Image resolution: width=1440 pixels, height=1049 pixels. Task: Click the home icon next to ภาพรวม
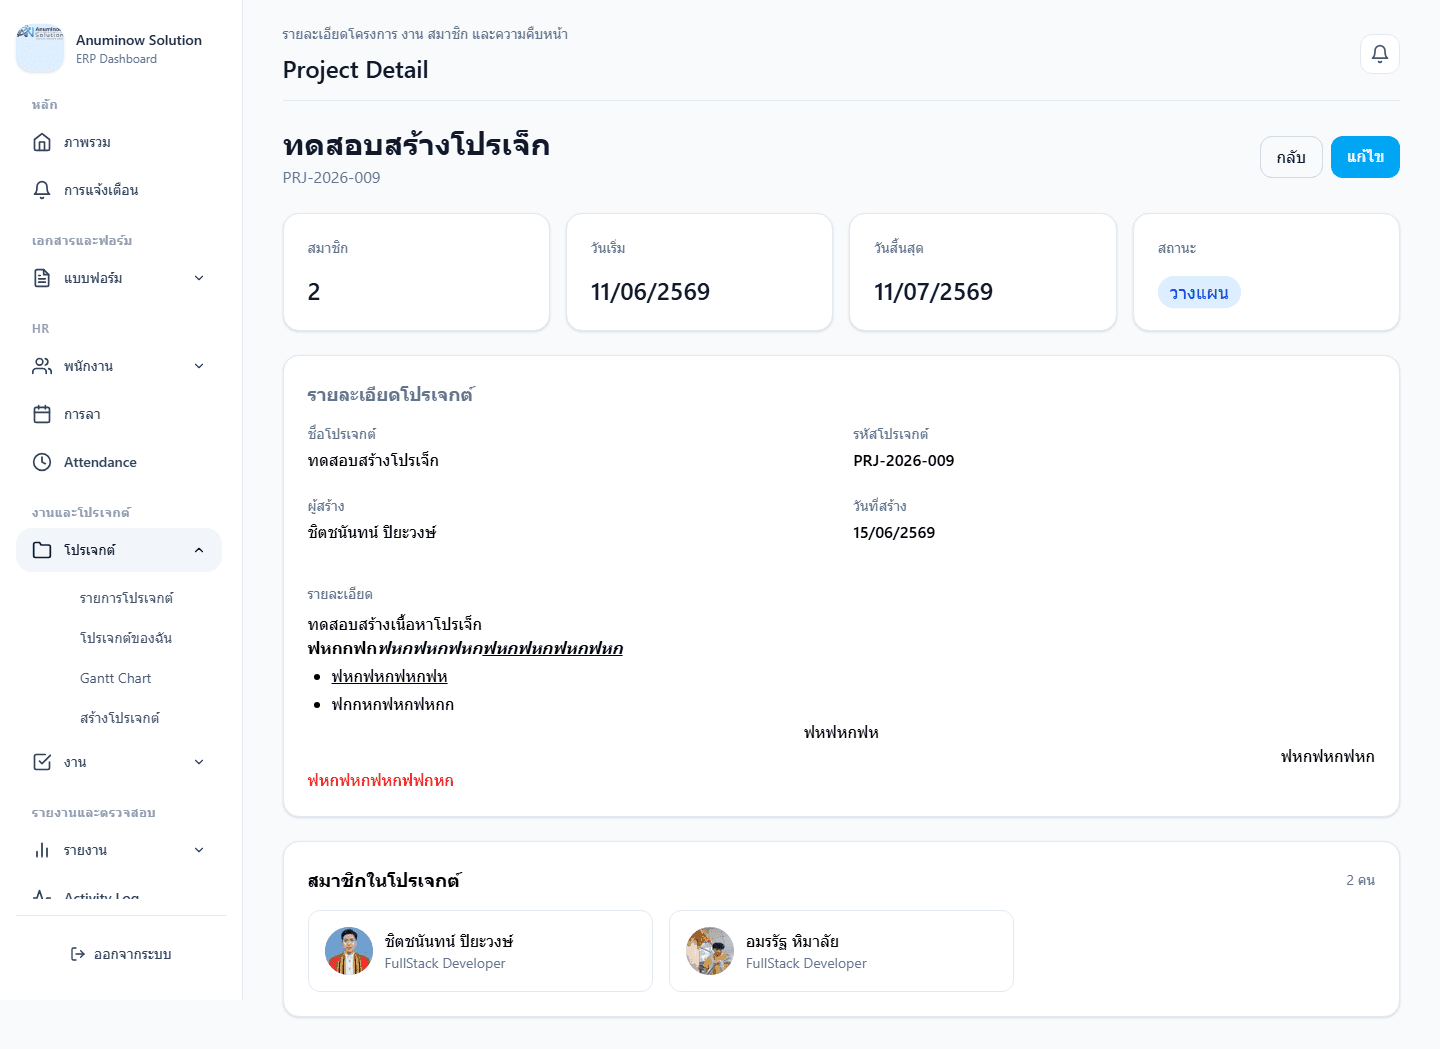(x=42, y=142)
